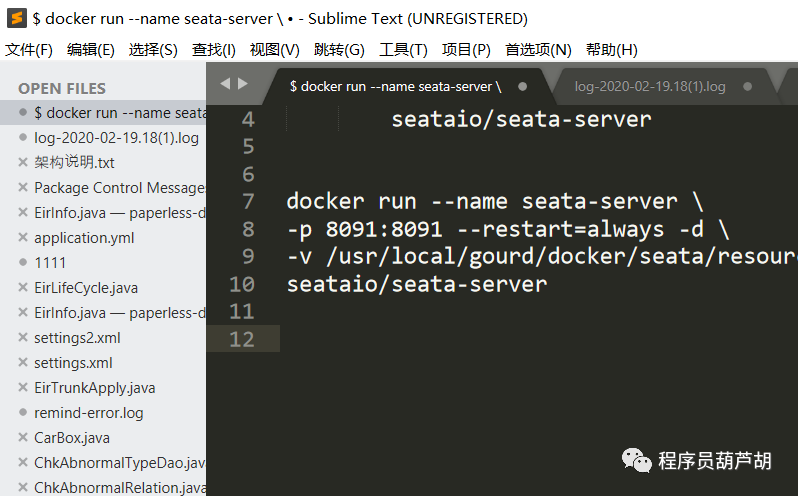Select ChkAbnormalTypeDao.java in the sidebar
Viewport: 798px width, 496px height.
click(119, 463)
